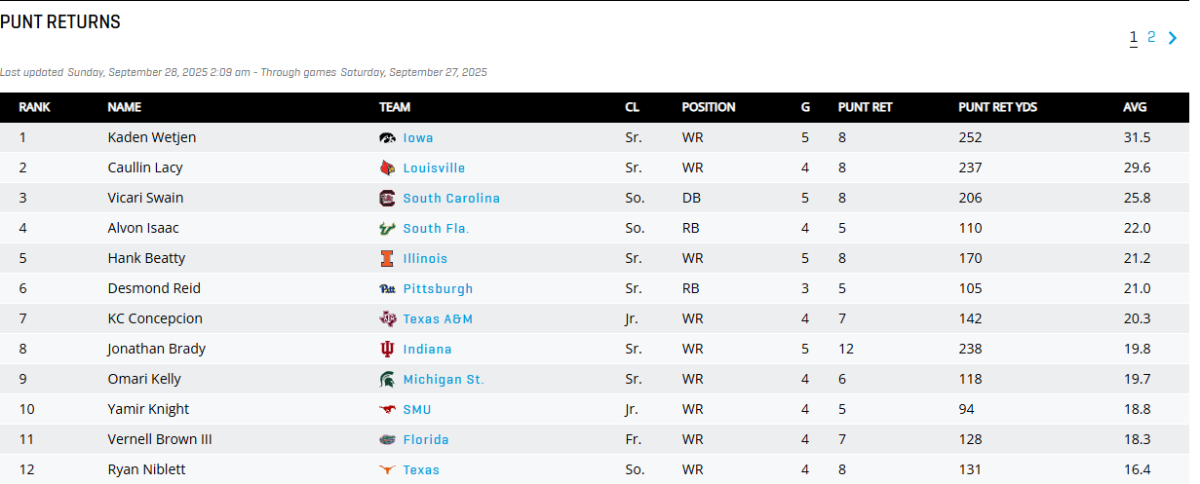This screenshot has width=1200, height=484.
Task: Click the Pittsburgh Pitt logo icon
Action: pyautogui.click(x=387, y=289)
